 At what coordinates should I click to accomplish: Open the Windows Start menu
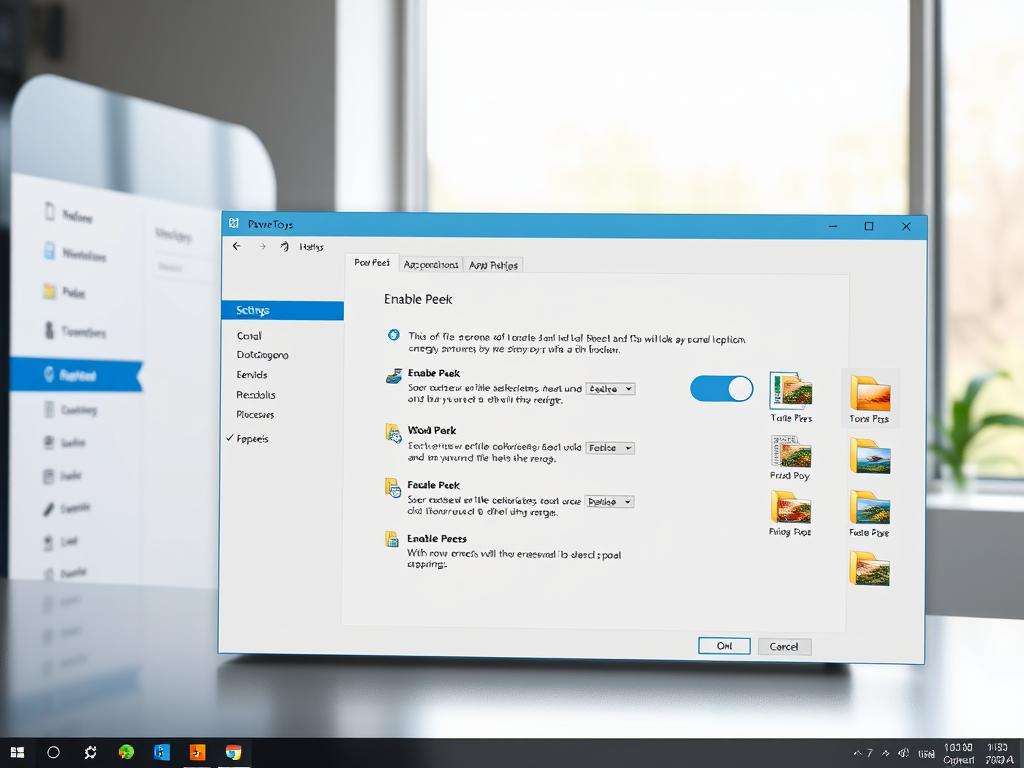18,752
